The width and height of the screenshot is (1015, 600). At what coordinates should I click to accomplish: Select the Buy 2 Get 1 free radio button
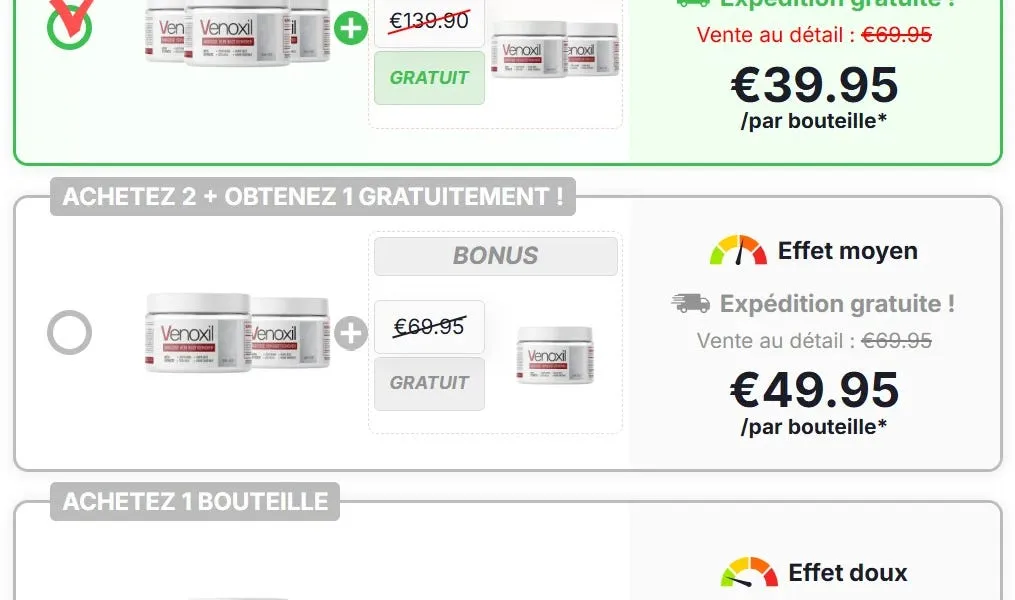click(69, 333)
